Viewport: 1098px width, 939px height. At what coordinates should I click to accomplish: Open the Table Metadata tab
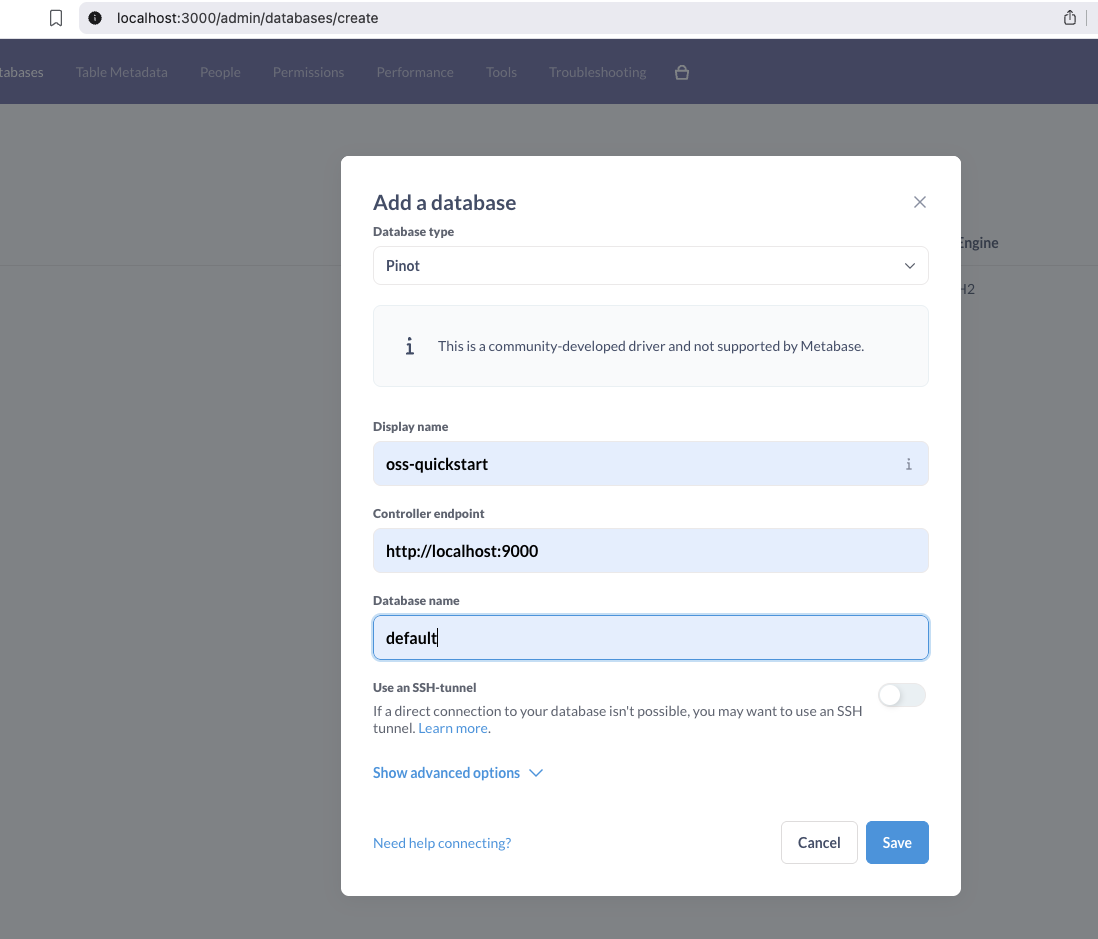pyautogui.click(x=121, y=72)
